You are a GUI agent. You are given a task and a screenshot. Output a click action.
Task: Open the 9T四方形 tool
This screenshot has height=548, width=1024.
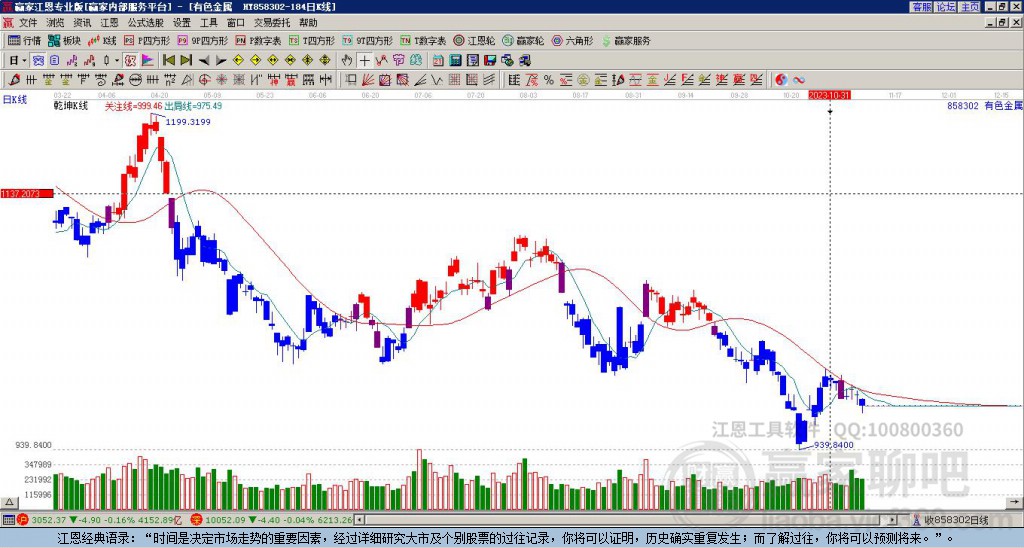pyautogui.click(x=368, y=40)
